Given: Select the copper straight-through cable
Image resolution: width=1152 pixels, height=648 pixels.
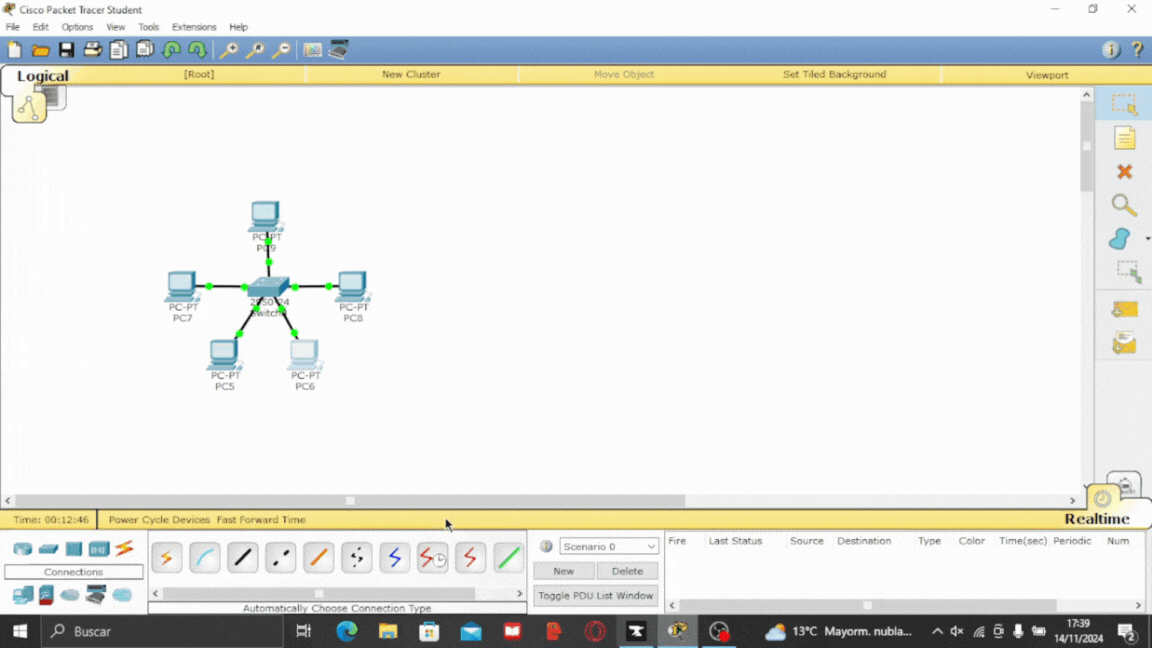Looking at the screenshot, I should [x=243, y=558].
